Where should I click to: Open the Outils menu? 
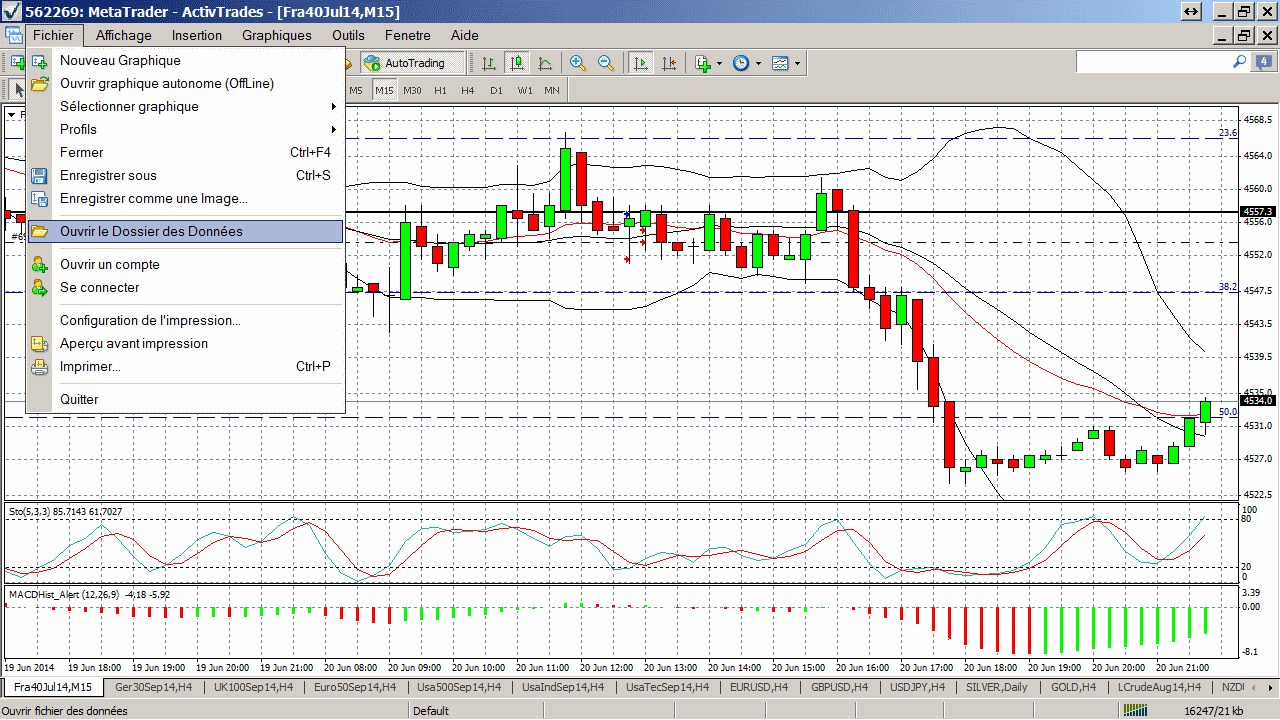click(x=349, y=35)
